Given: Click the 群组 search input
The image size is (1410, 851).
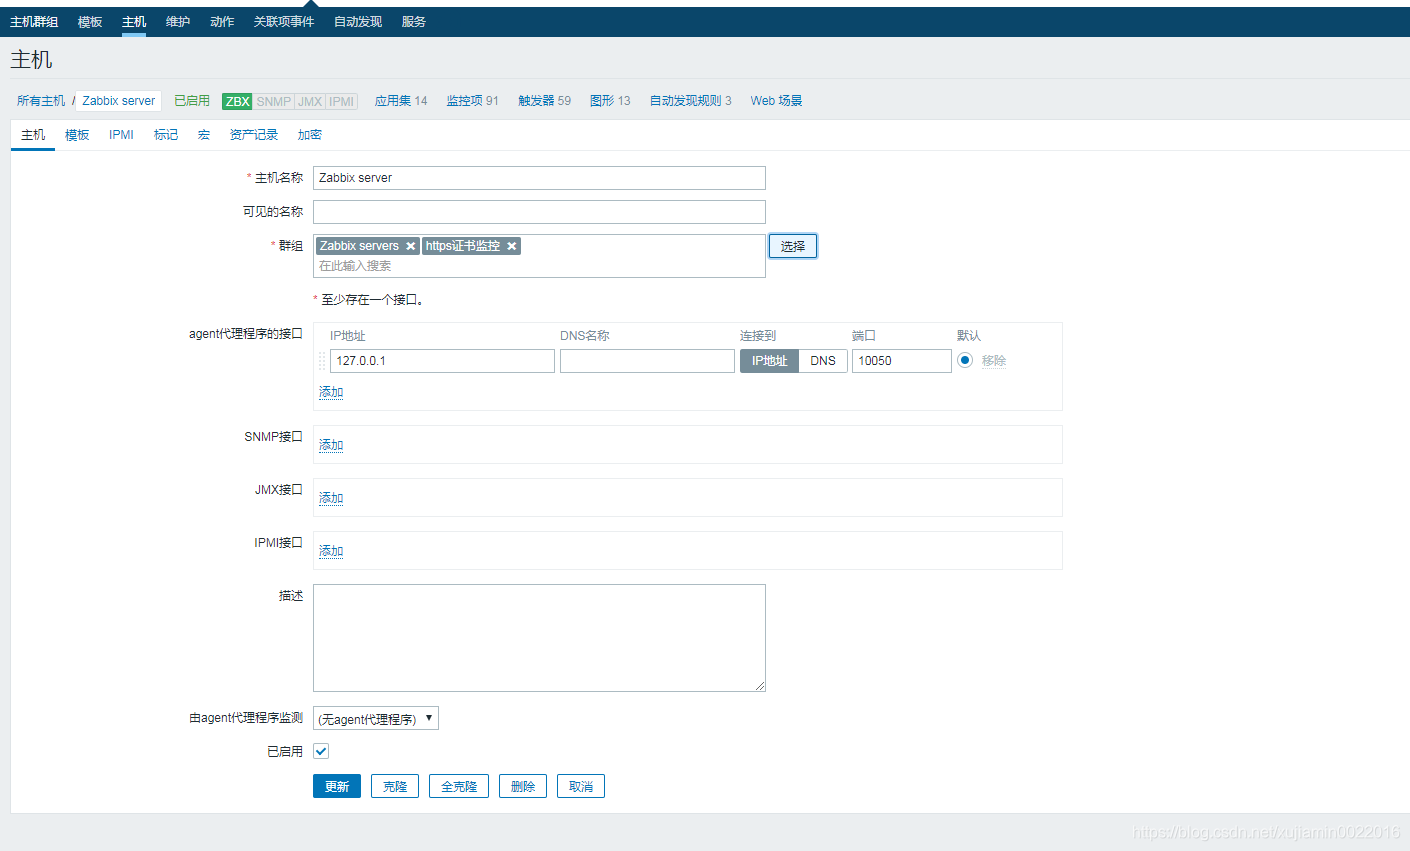Looking at the screenshot, I should [539, 266].
